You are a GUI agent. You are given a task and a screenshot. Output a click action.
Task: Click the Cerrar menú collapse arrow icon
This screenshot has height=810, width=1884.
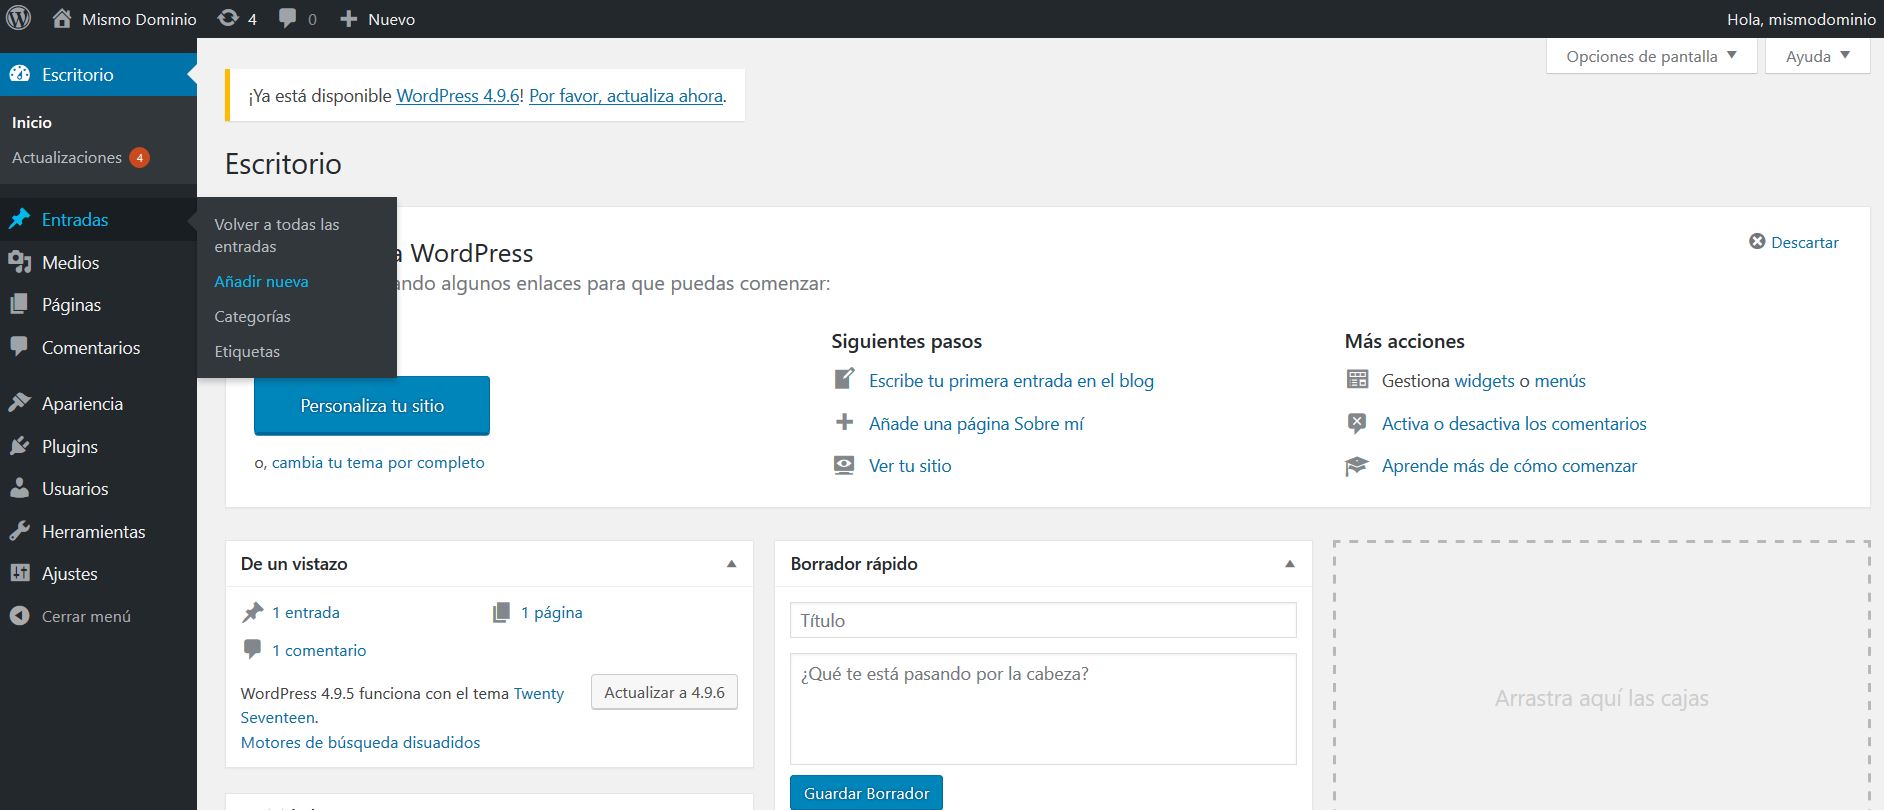click(19, 616)
